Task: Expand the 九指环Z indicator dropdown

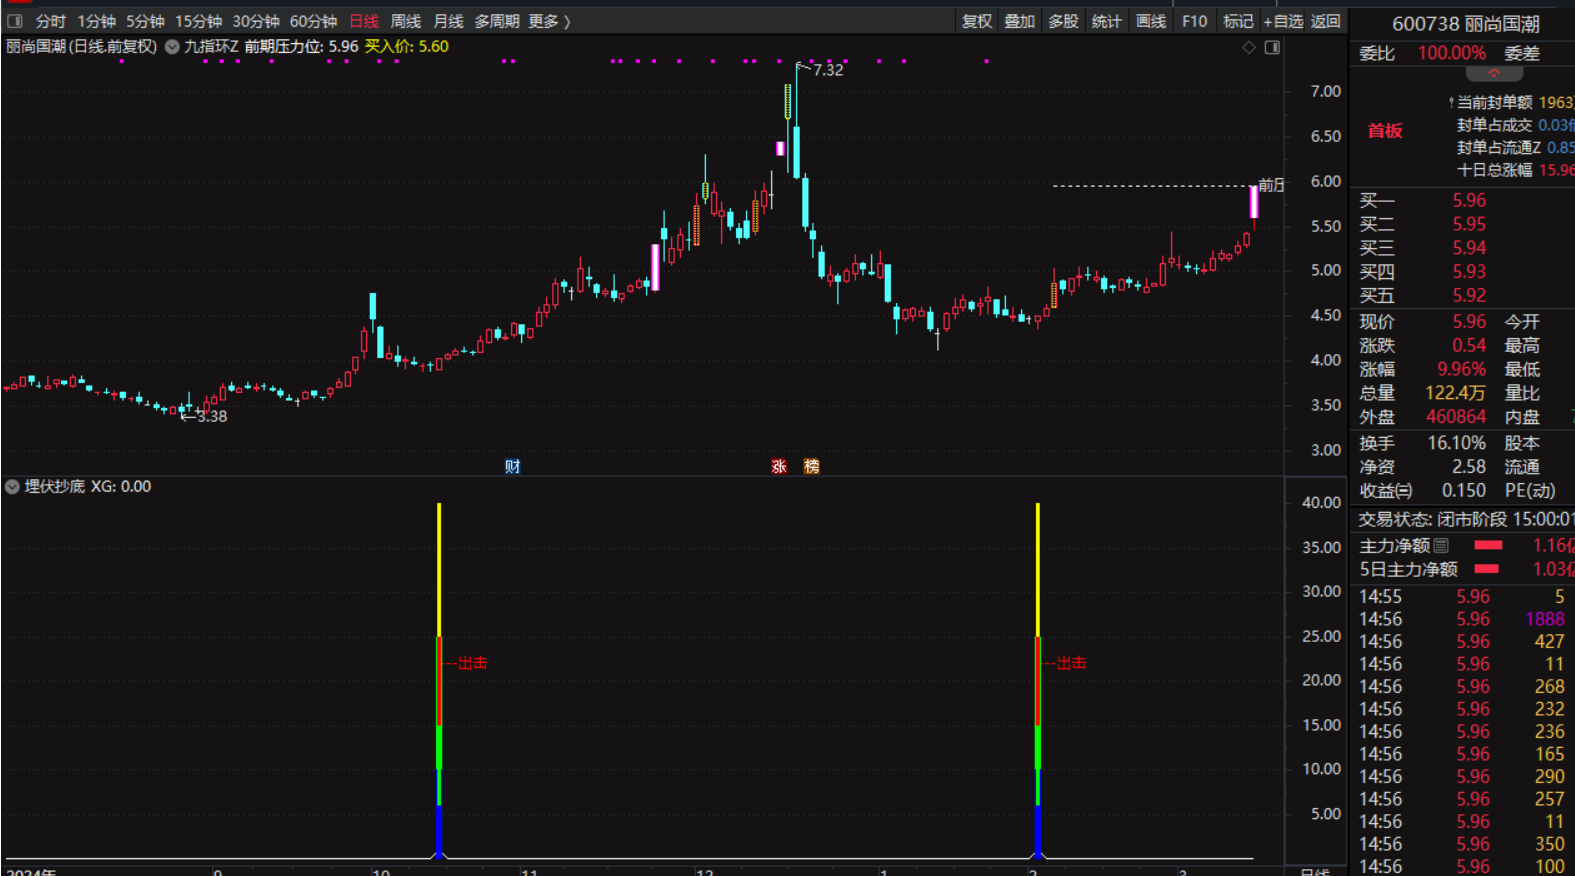Action: click(x=172, y=47)
